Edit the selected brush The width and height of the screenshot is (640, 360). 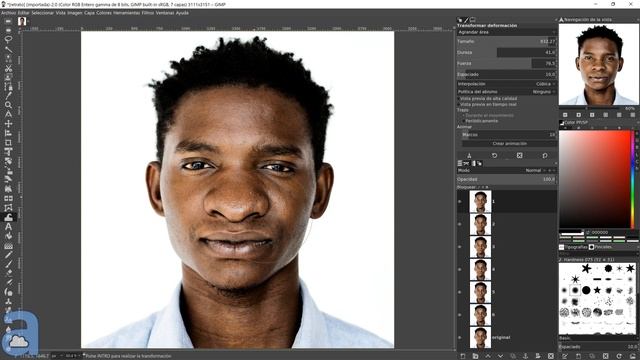(565, 356)
